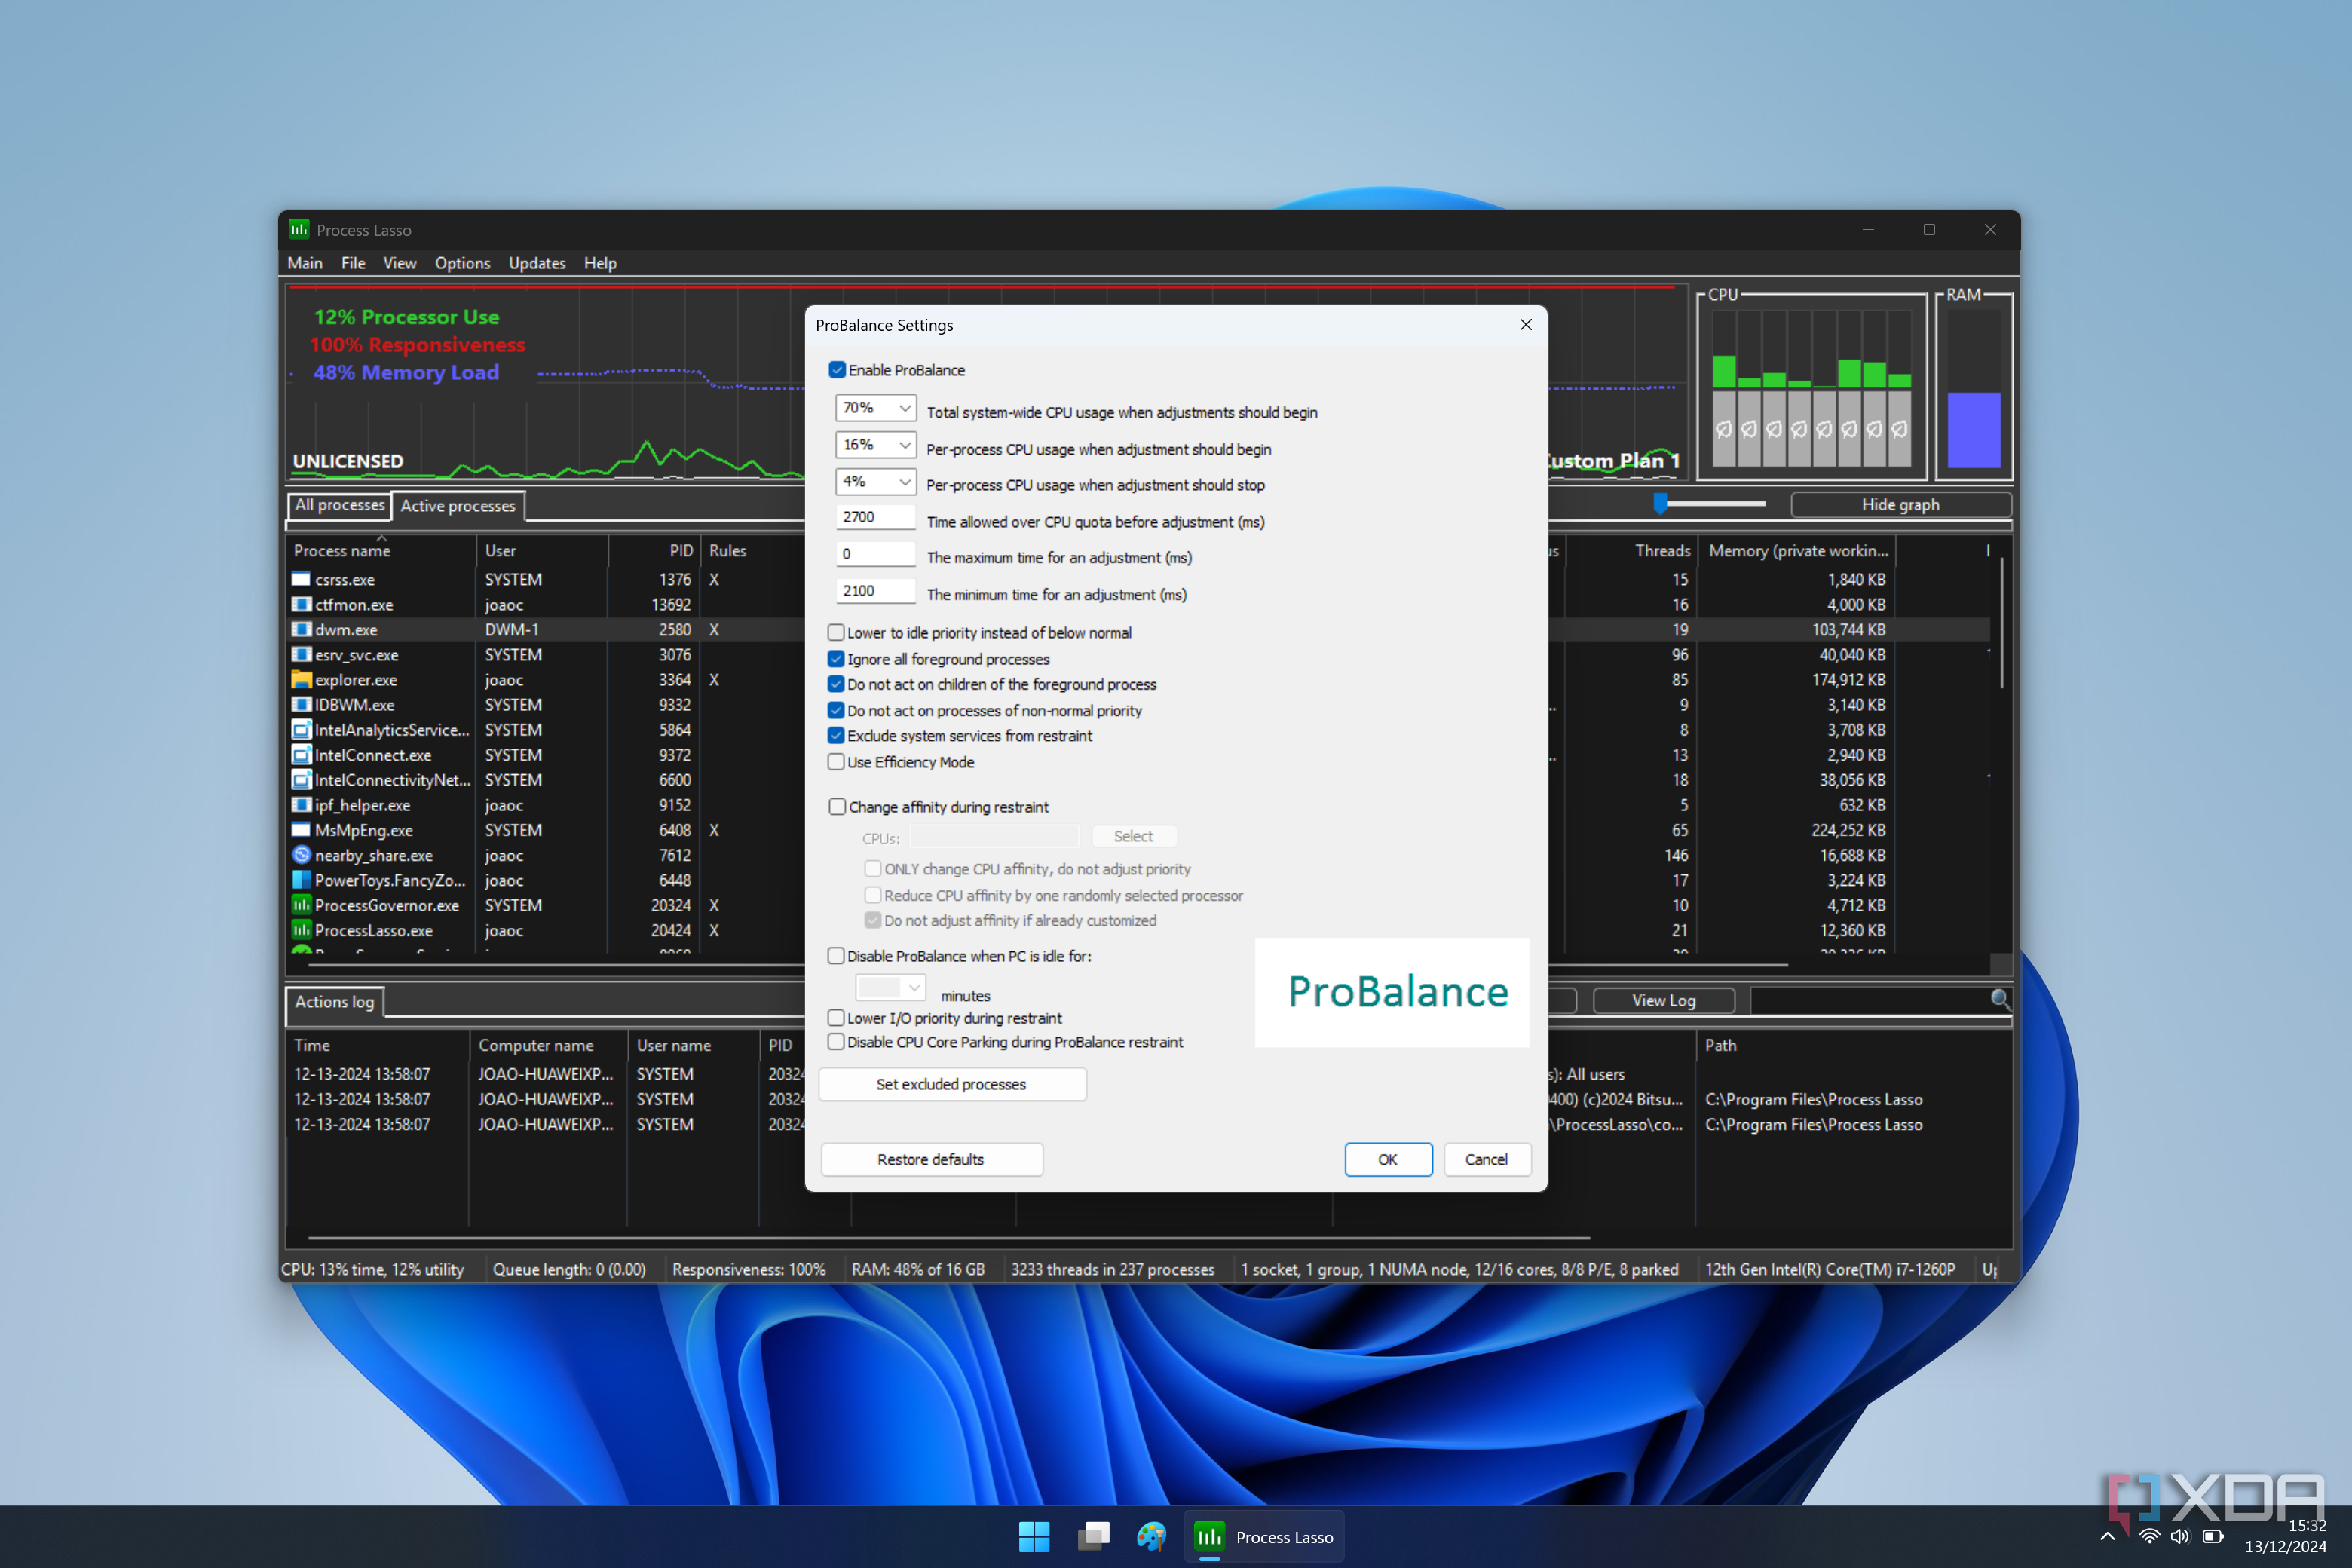Click the nearby_share.exe process icon
Screen dimensions: 2352x1568
coord(301,855)
